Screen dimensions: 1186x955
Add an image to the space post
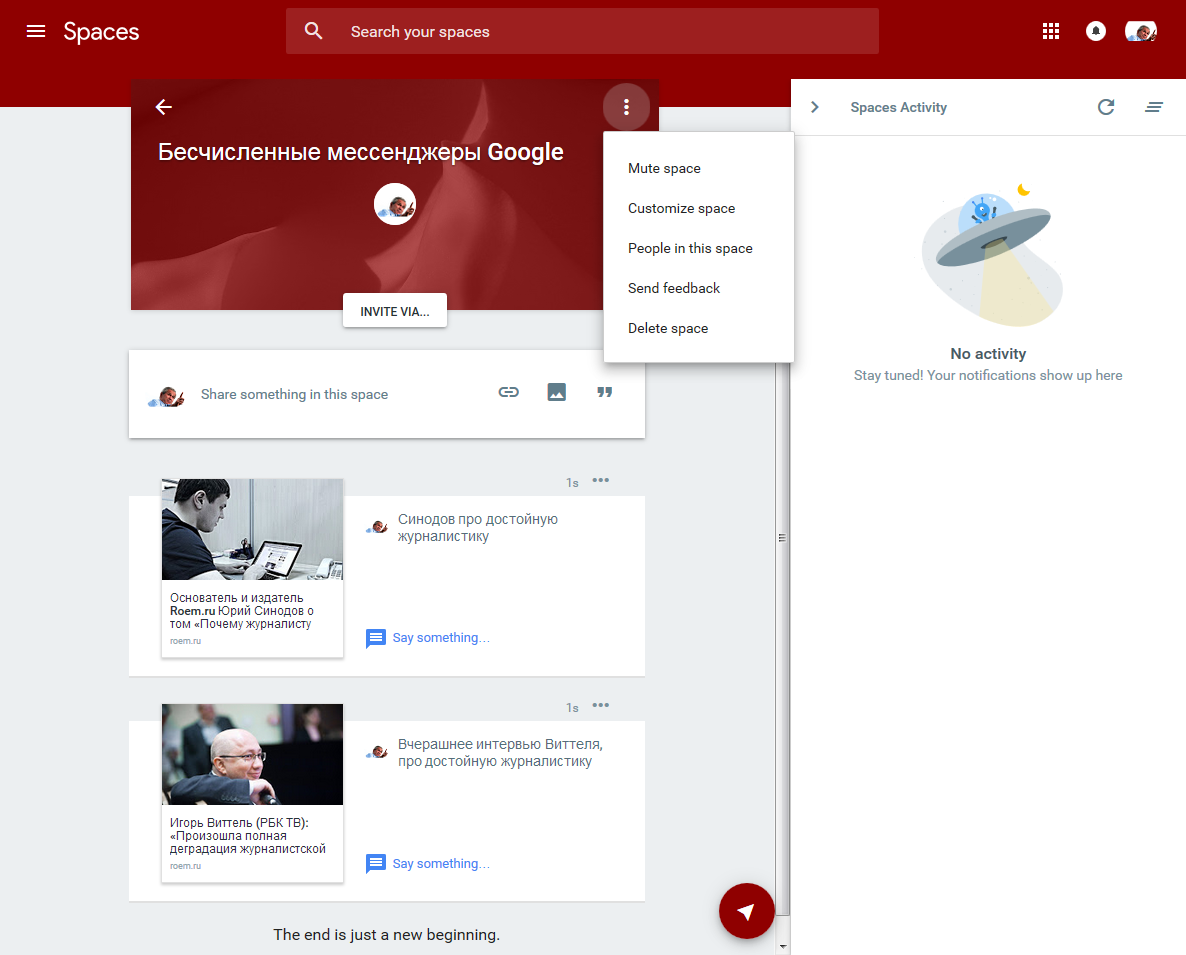tap(557, 392)
